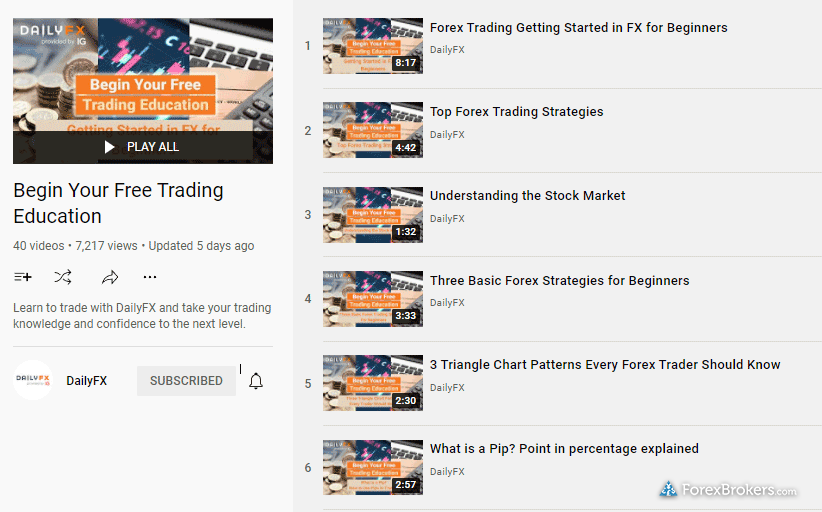Open What is a Pip video title
The height and width of the screenshot is (512, 822).
(564, 449)
